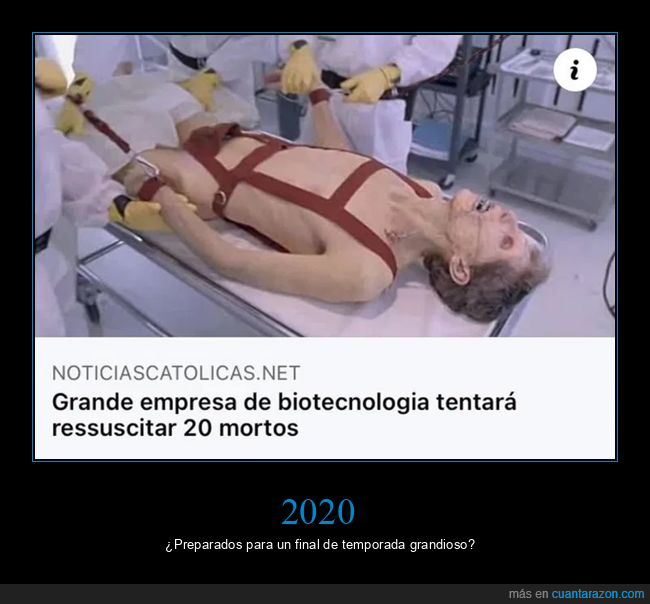Select the red crossed chest straps
The image size is (650, 604).
click(x=290, y=182)
